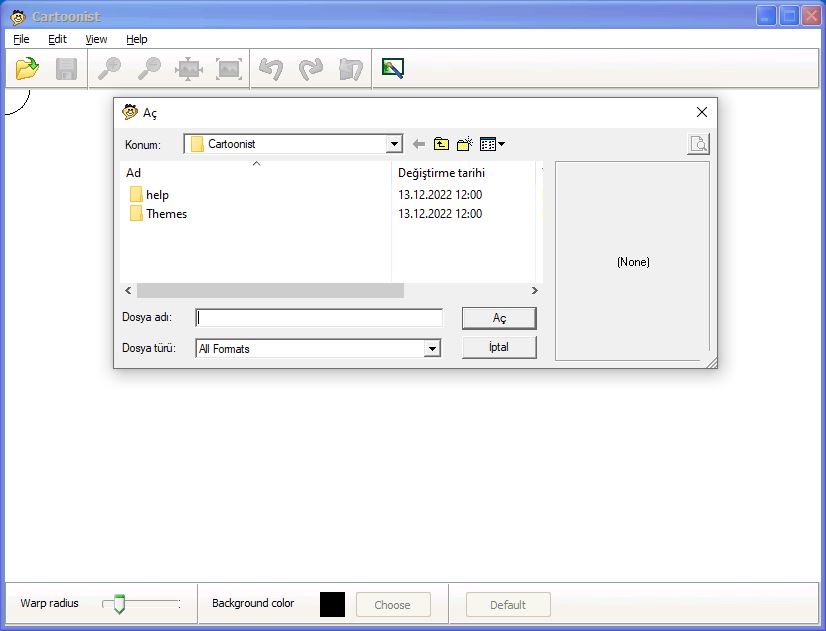Select the Themes folder name
Viewport: 826px width, 631px height.
tap(166, 214)
